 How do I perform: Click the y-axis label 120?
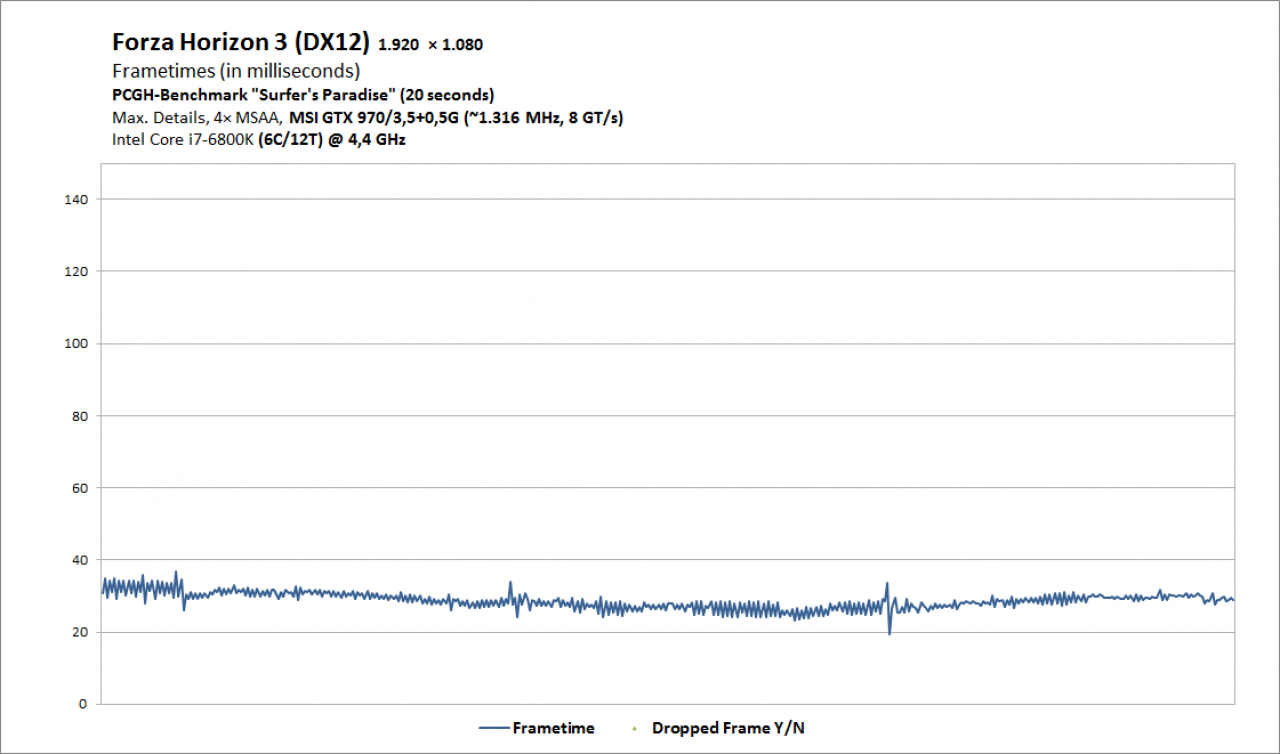(77, 272)
